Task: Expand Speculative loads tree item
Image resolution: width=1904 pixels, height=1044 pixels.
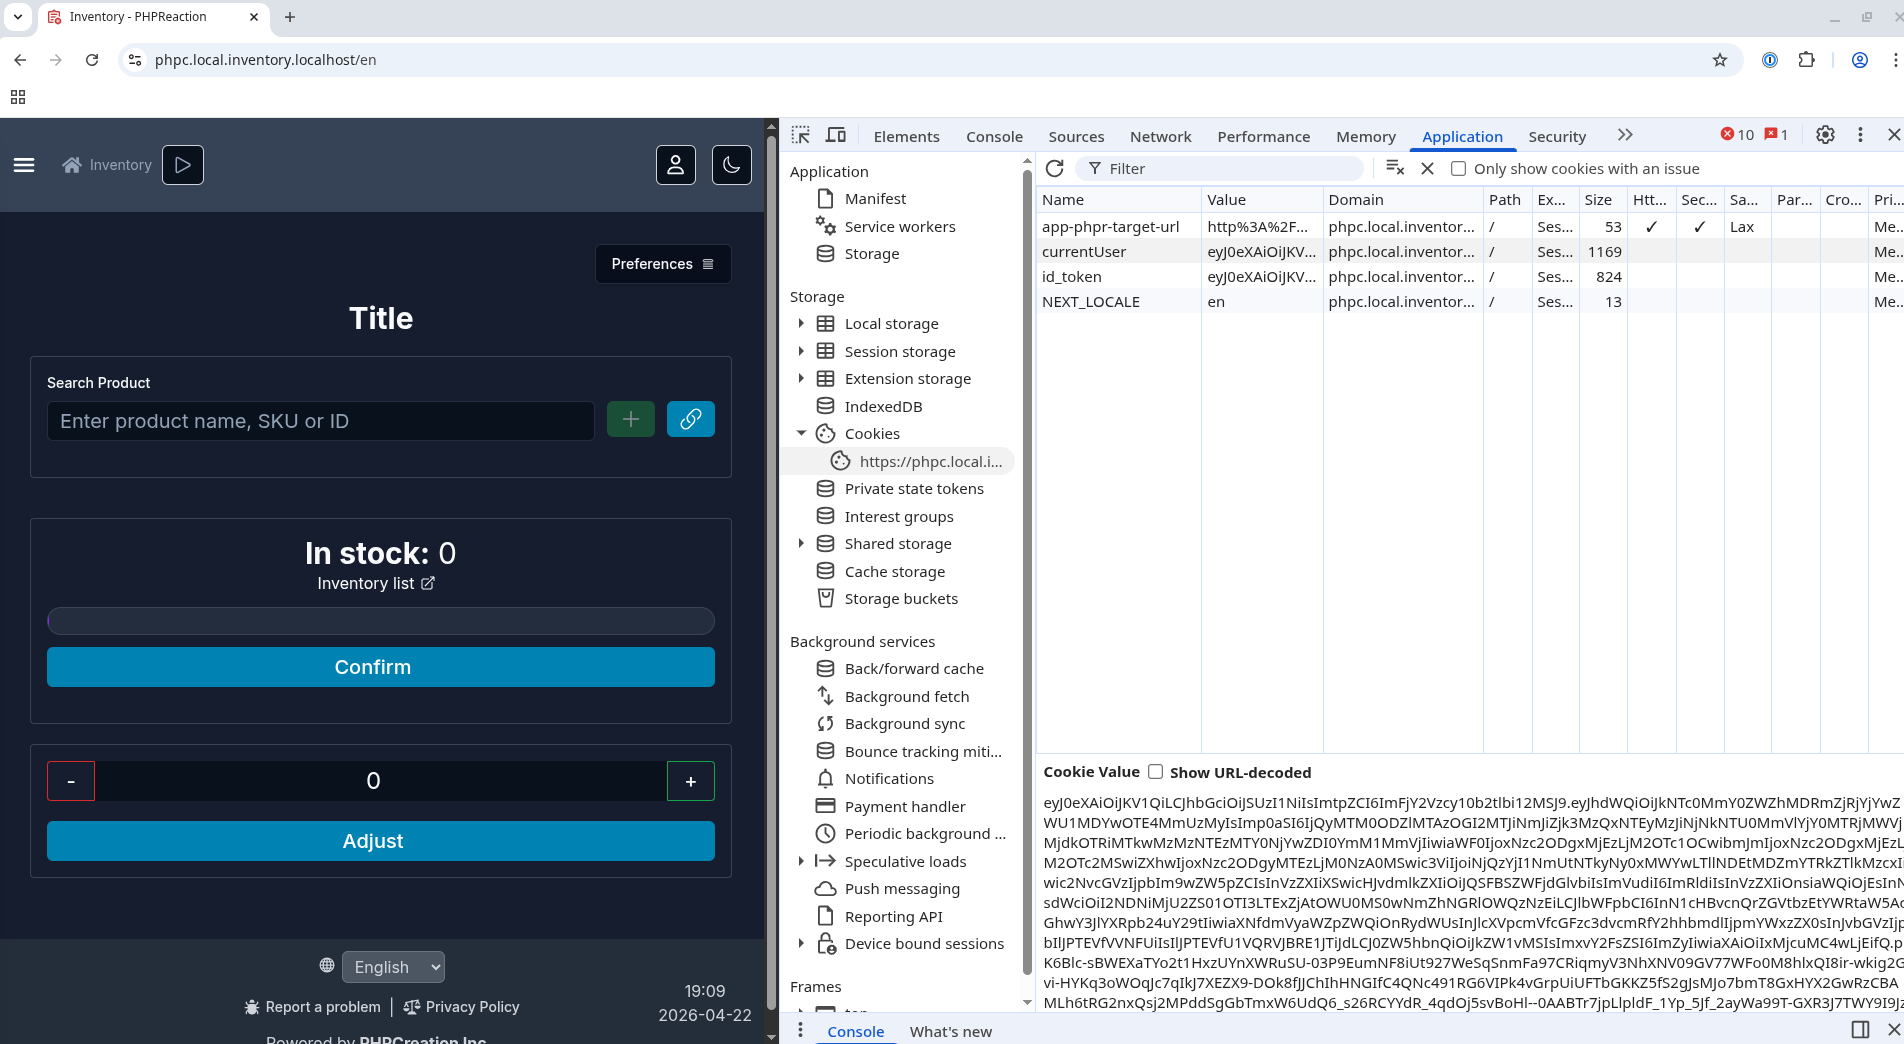Action: (801, 861)
